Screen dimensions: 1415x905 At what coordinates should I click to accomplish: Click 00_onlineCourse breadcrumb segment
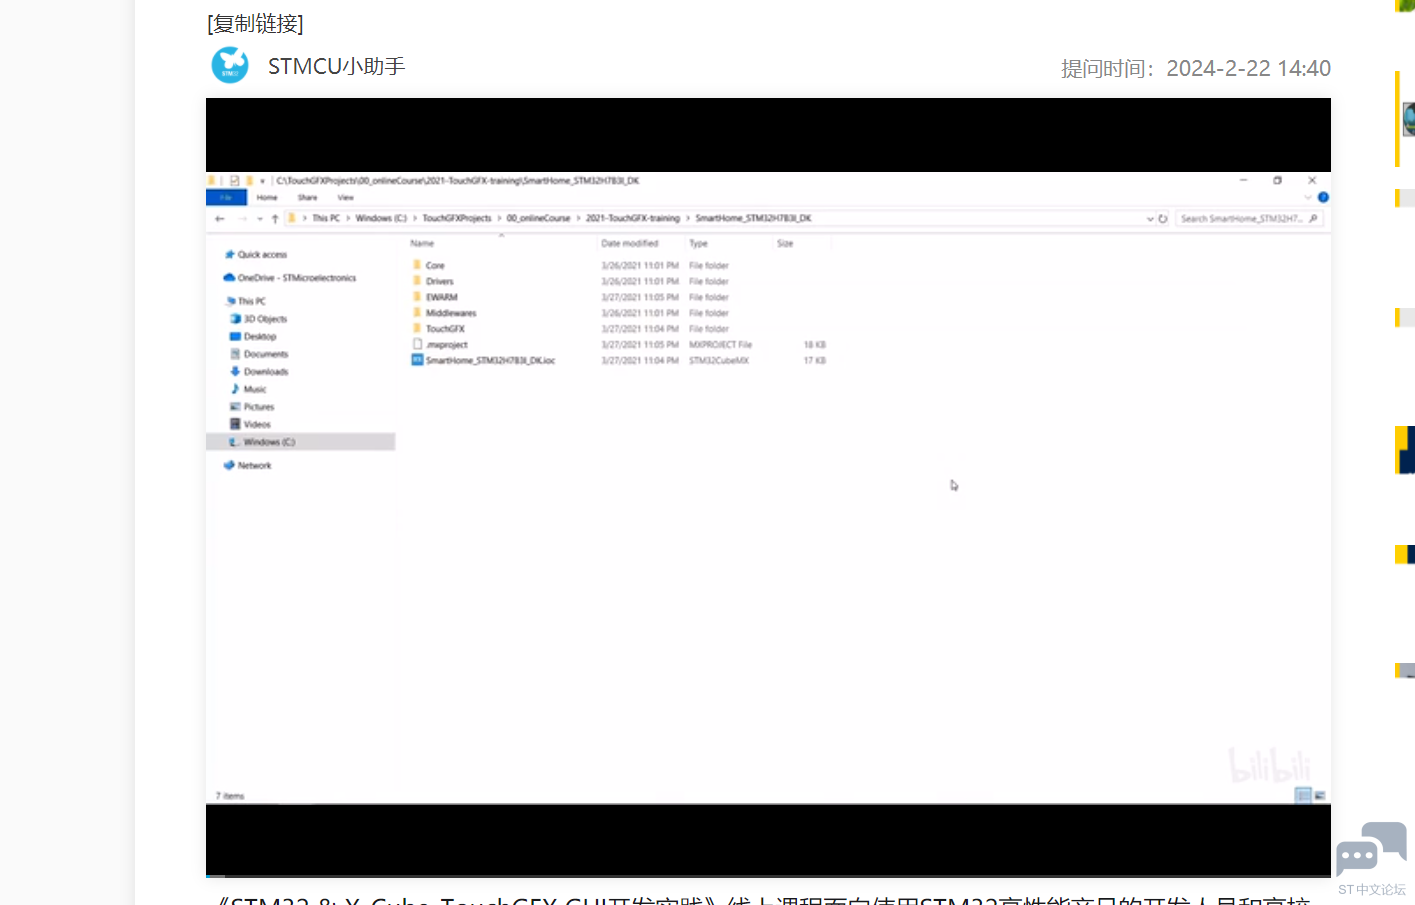(x=538, y=218)
